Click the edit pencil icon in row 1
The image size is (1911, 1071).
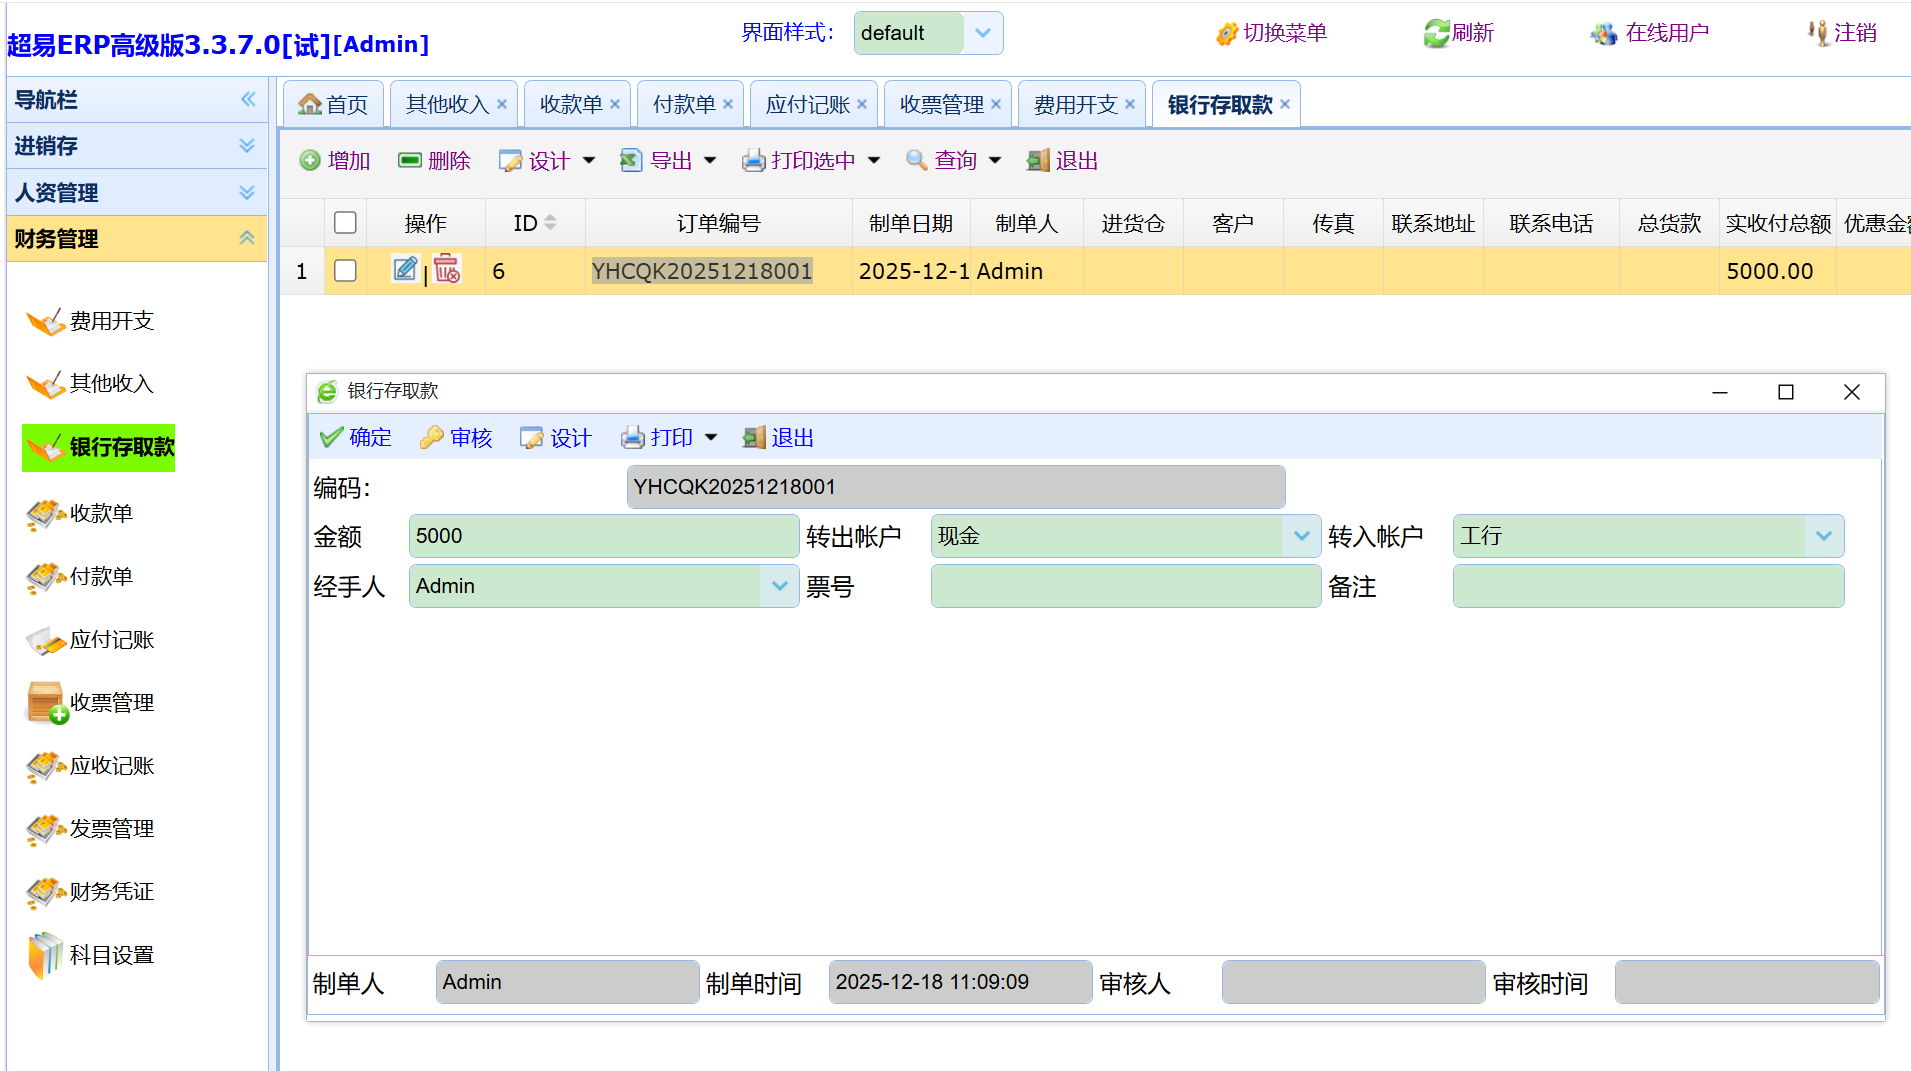405,270
